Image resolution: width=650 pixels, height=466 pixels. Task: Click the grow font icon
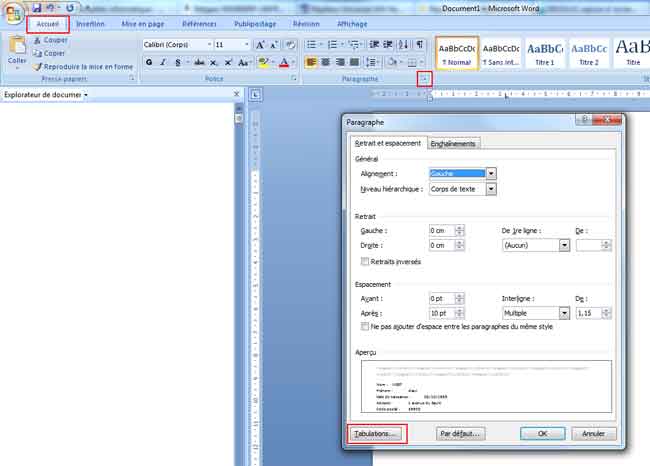260,45
